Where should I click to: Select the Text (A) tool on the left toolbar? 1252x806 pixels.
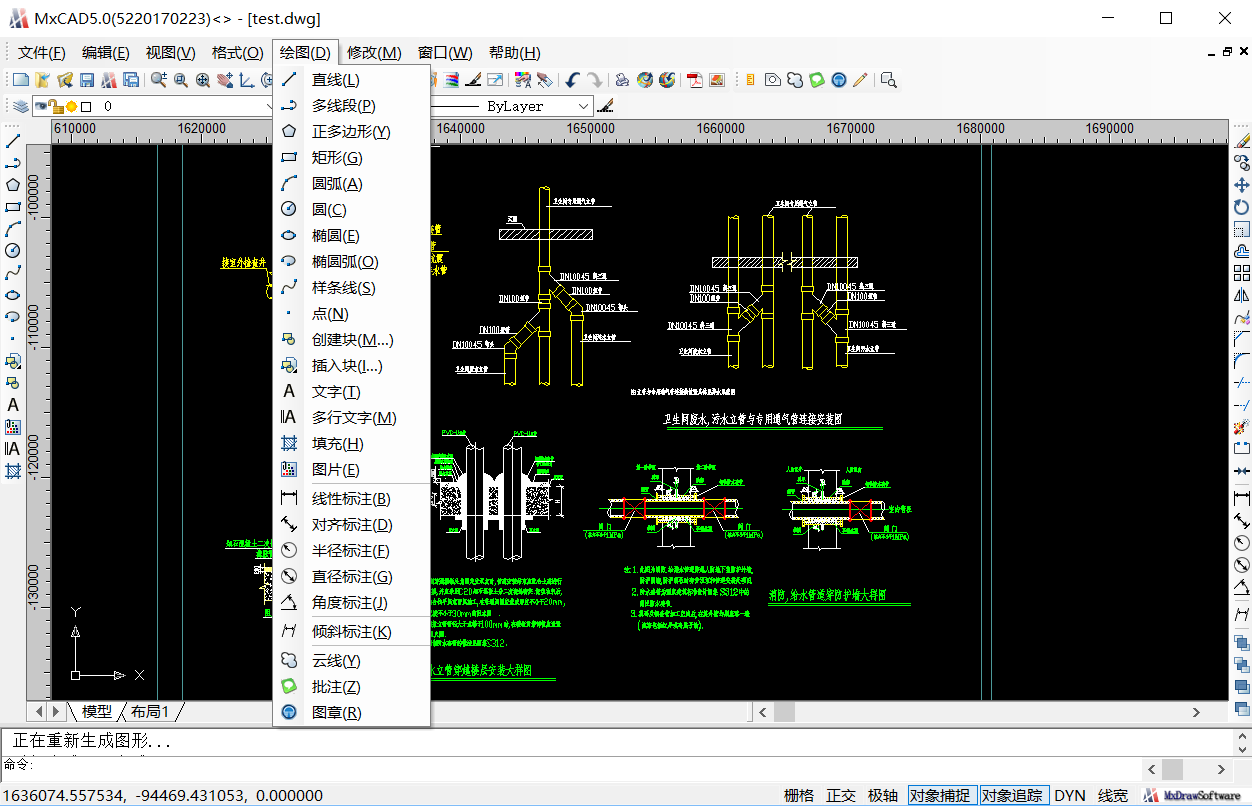(x=13, y=404)
